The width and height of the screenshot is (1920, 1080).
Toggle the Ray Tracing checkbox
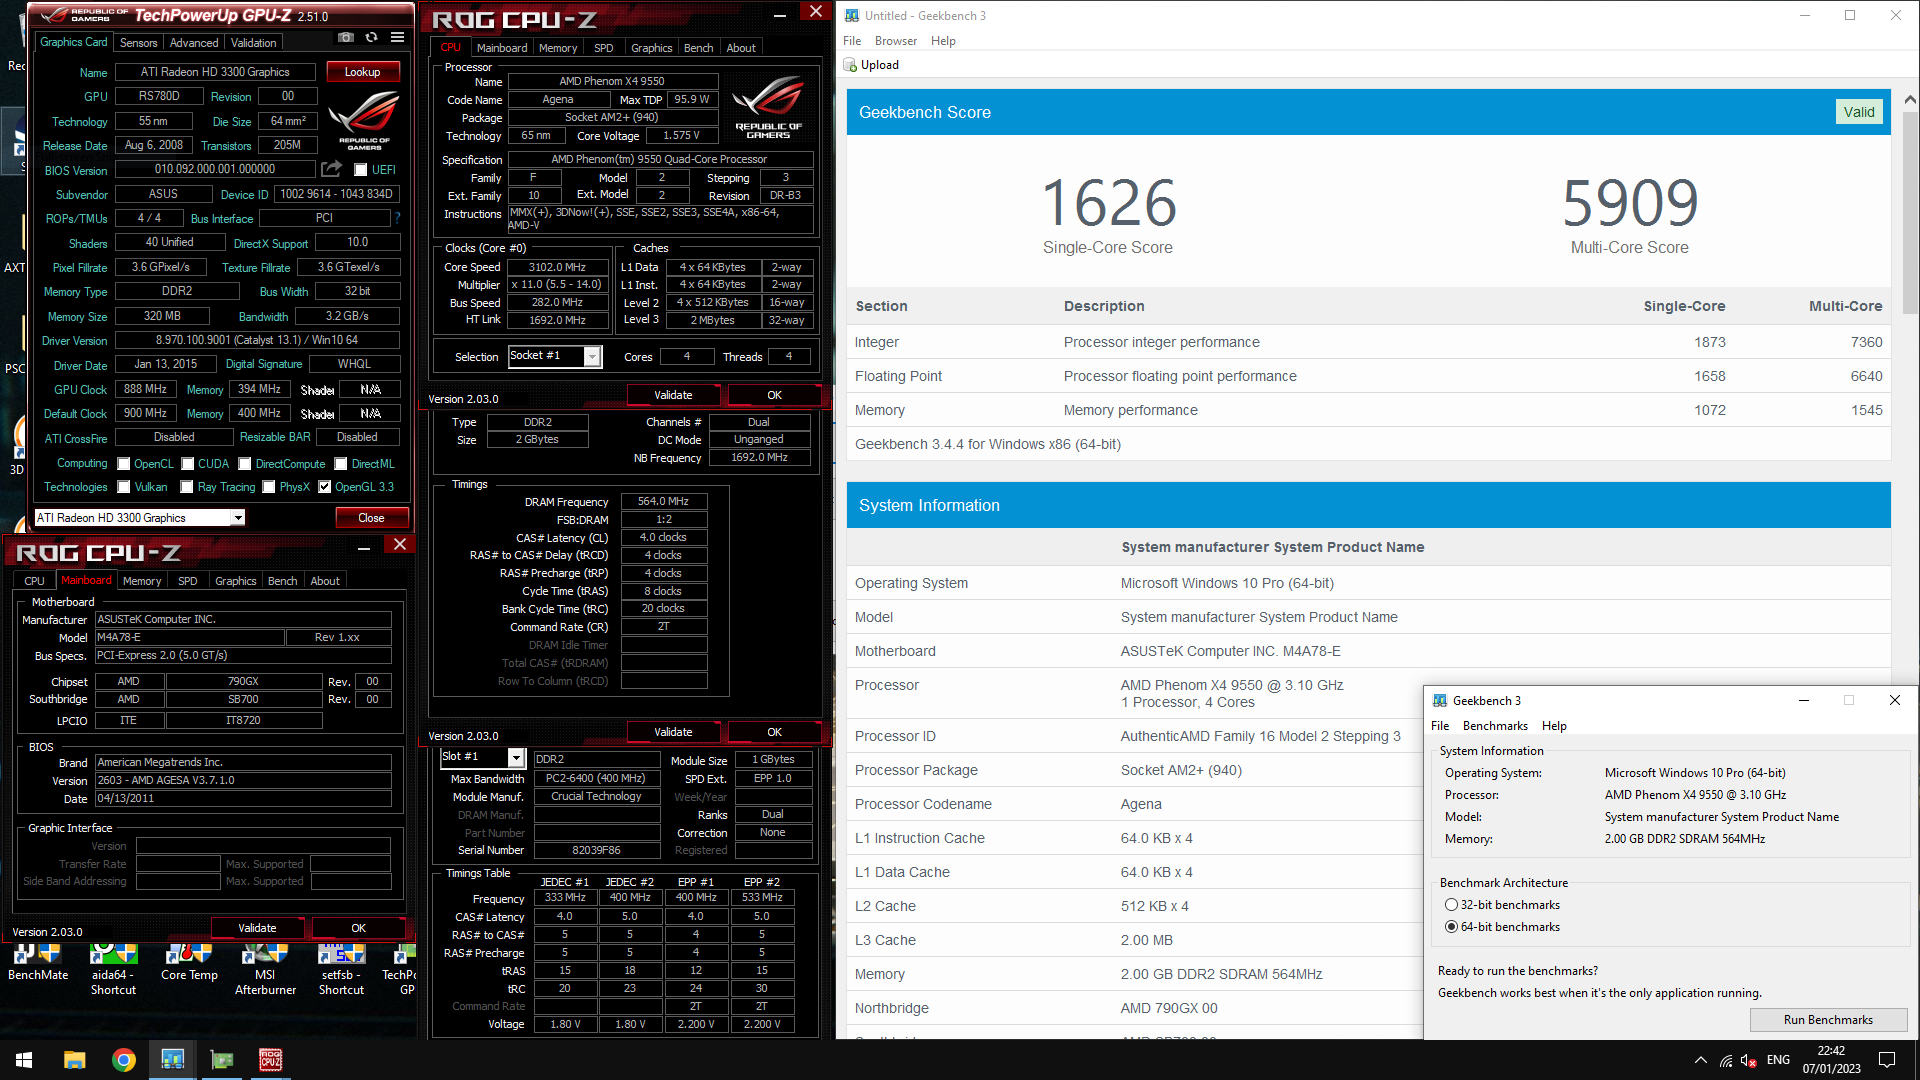pos(187,487)
